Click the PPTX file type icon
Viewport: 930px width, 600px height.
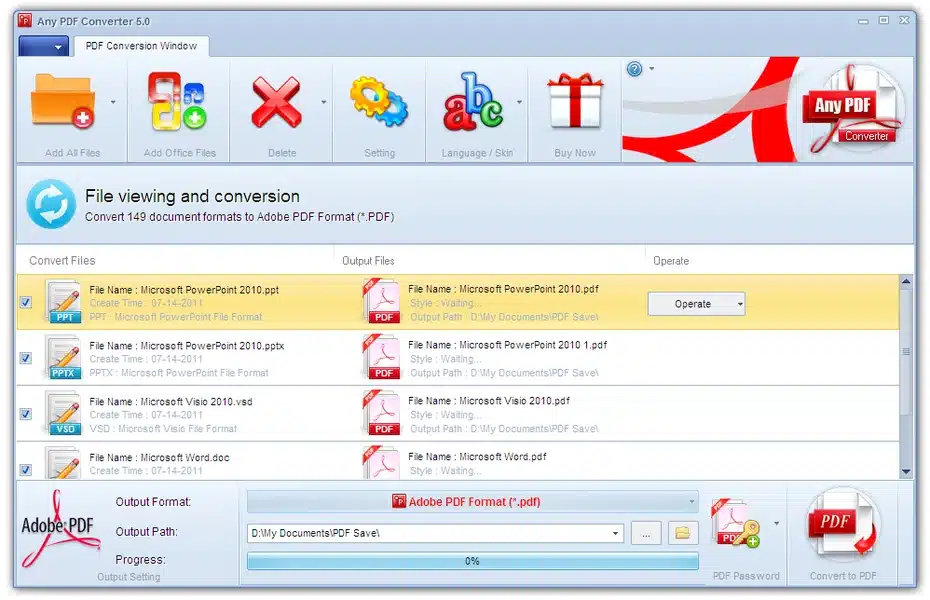coord(64,358)
